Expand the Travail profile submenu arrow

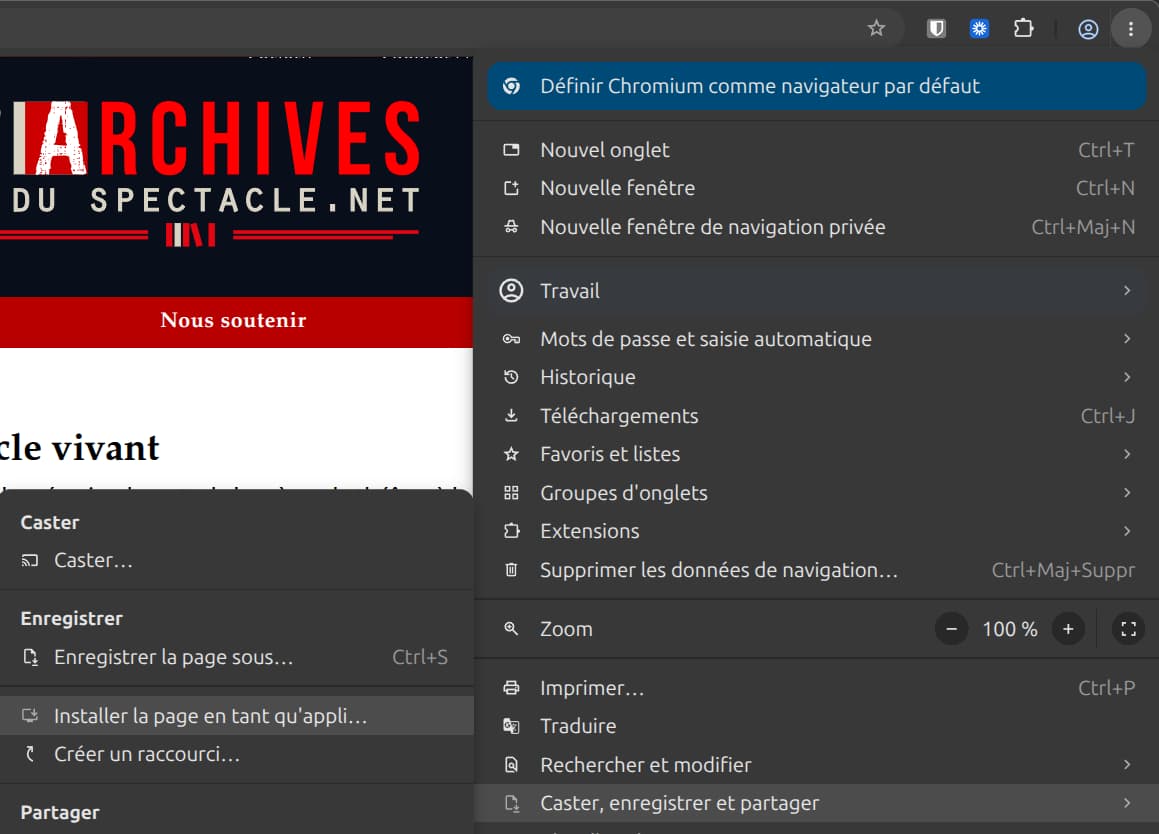click(1126, 291)
